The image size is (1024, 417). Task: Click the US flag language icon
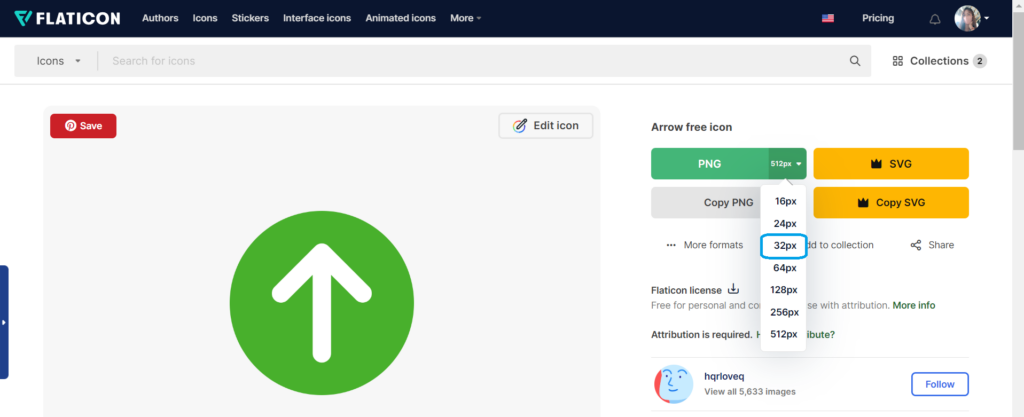pos(828,19)
